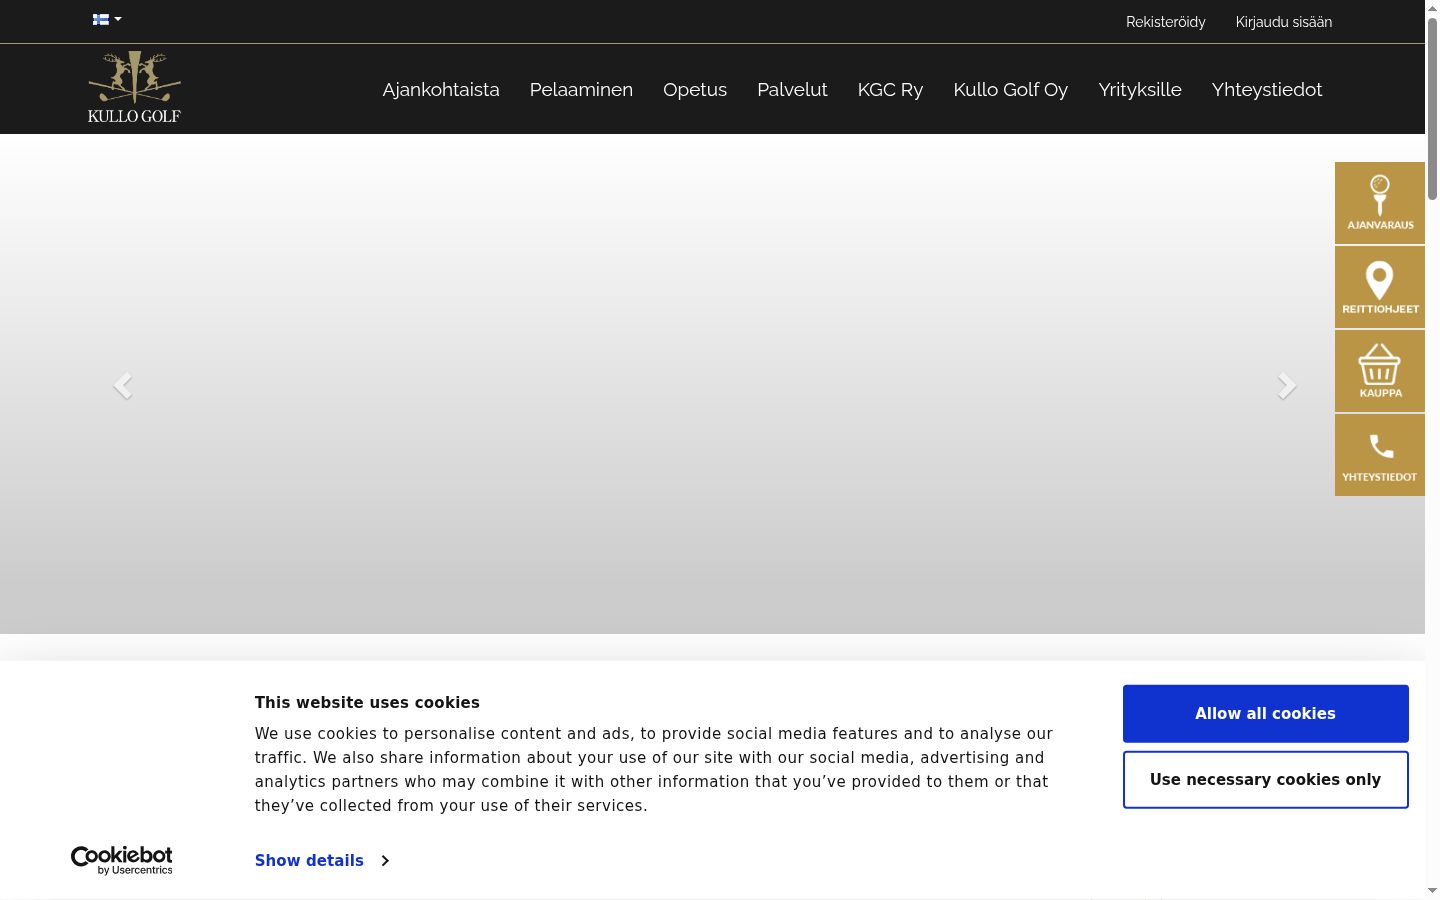Image resolution: width=1440 pixels, height=900 pixels.
Task: Expand Show details in cookie banner
Action: point(321,860)
